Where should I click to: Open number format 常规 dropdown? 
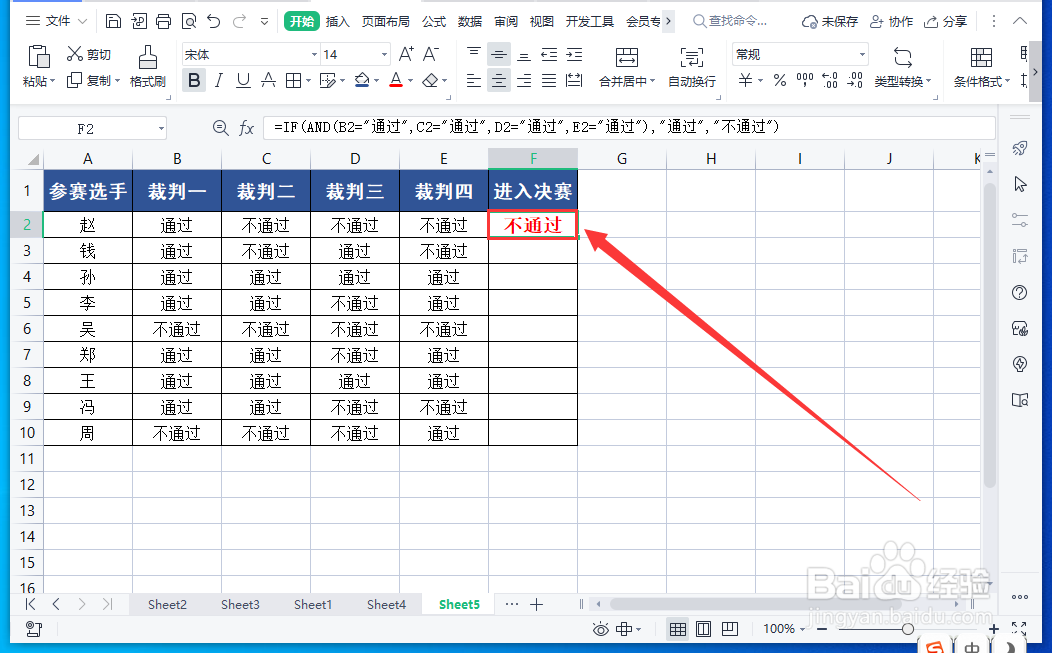coord(862,54)
